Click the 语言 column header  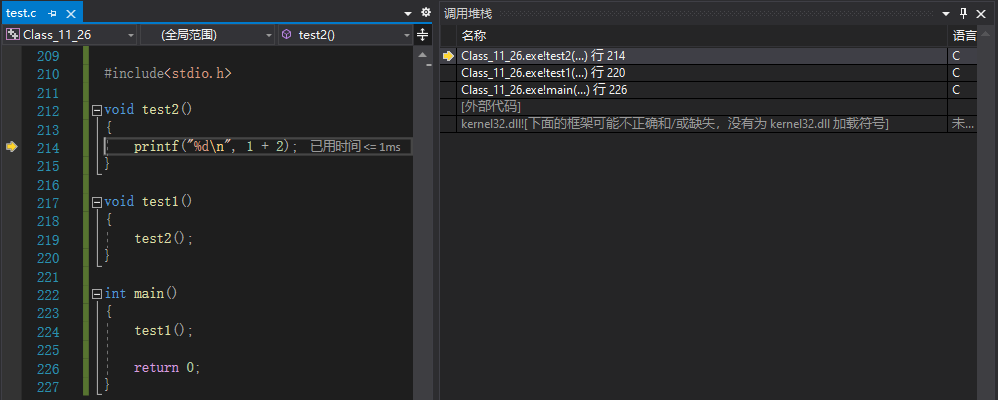[x=963, y=36]
